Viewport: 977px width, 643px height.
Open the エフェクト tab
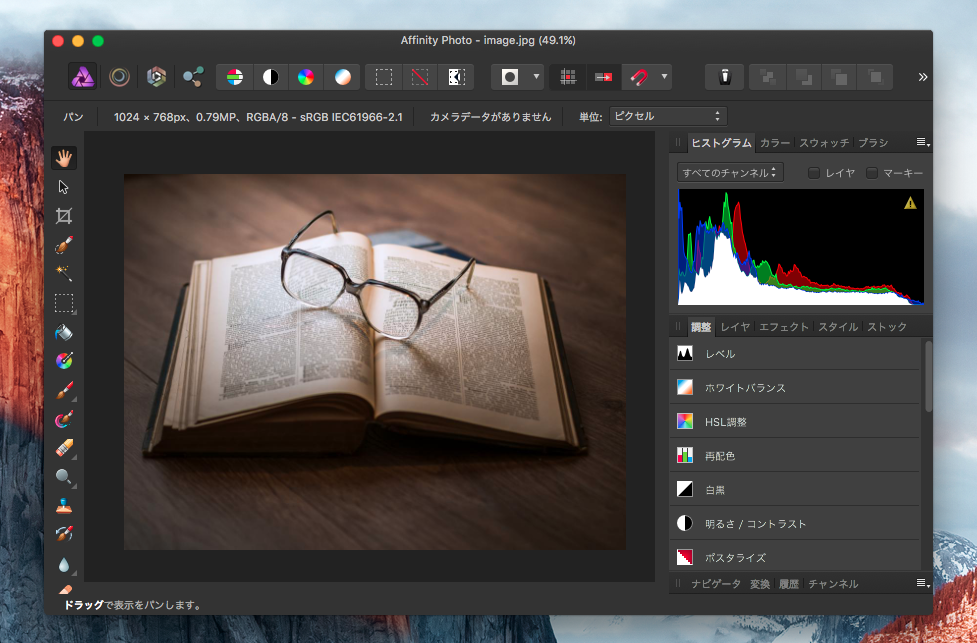coord(784,327)
